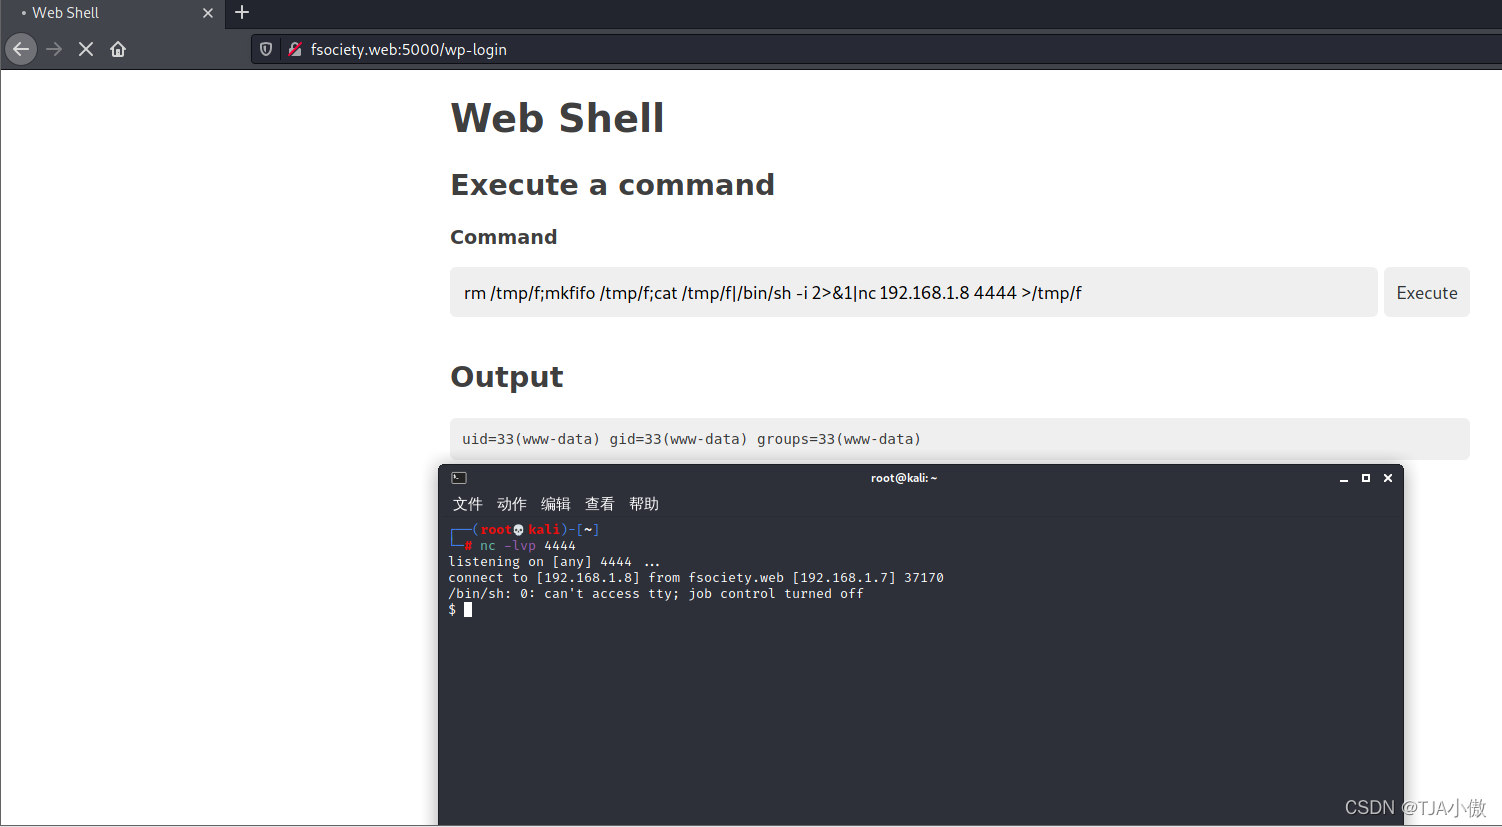This screenshot has height=827, width=1502.
Task: Click the root@kali:~ terminal title
Action: coord(904,478)
